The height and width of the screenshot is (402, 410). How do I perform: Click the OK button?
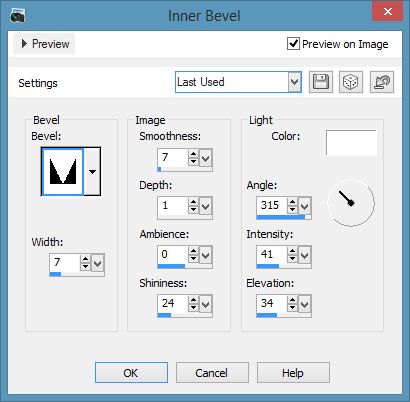(x=131, y=373)
